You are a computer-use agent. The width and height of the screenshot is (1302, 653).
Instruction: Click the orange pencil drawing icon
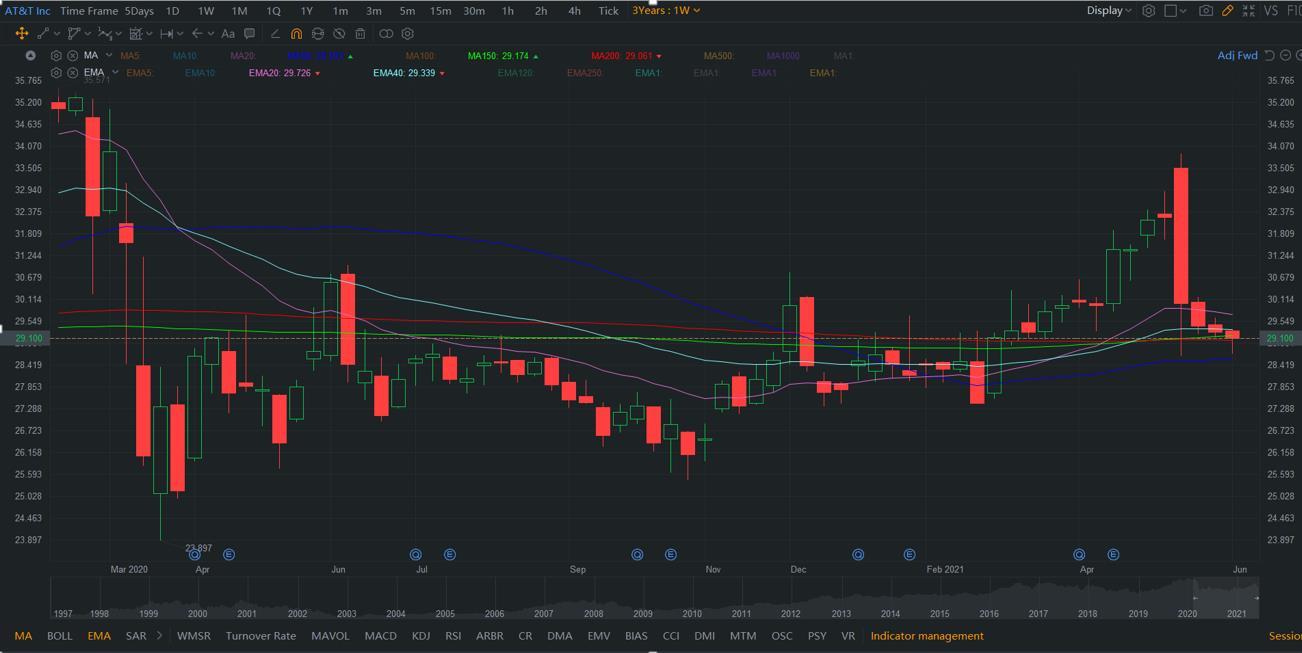1227,11
